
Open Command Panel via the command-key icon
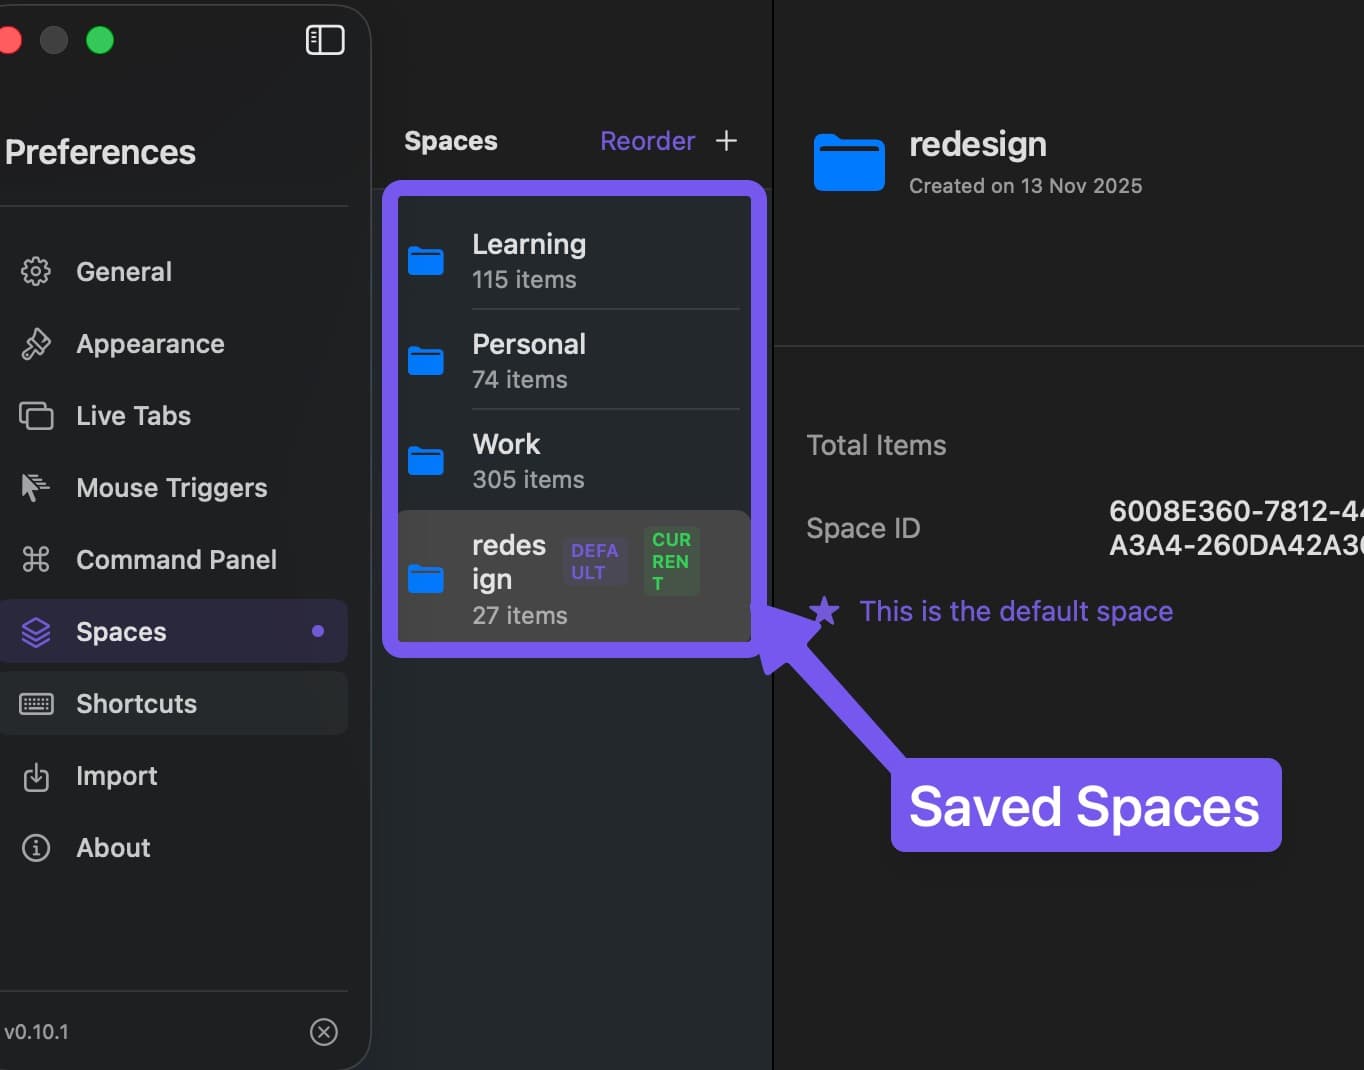35,559
